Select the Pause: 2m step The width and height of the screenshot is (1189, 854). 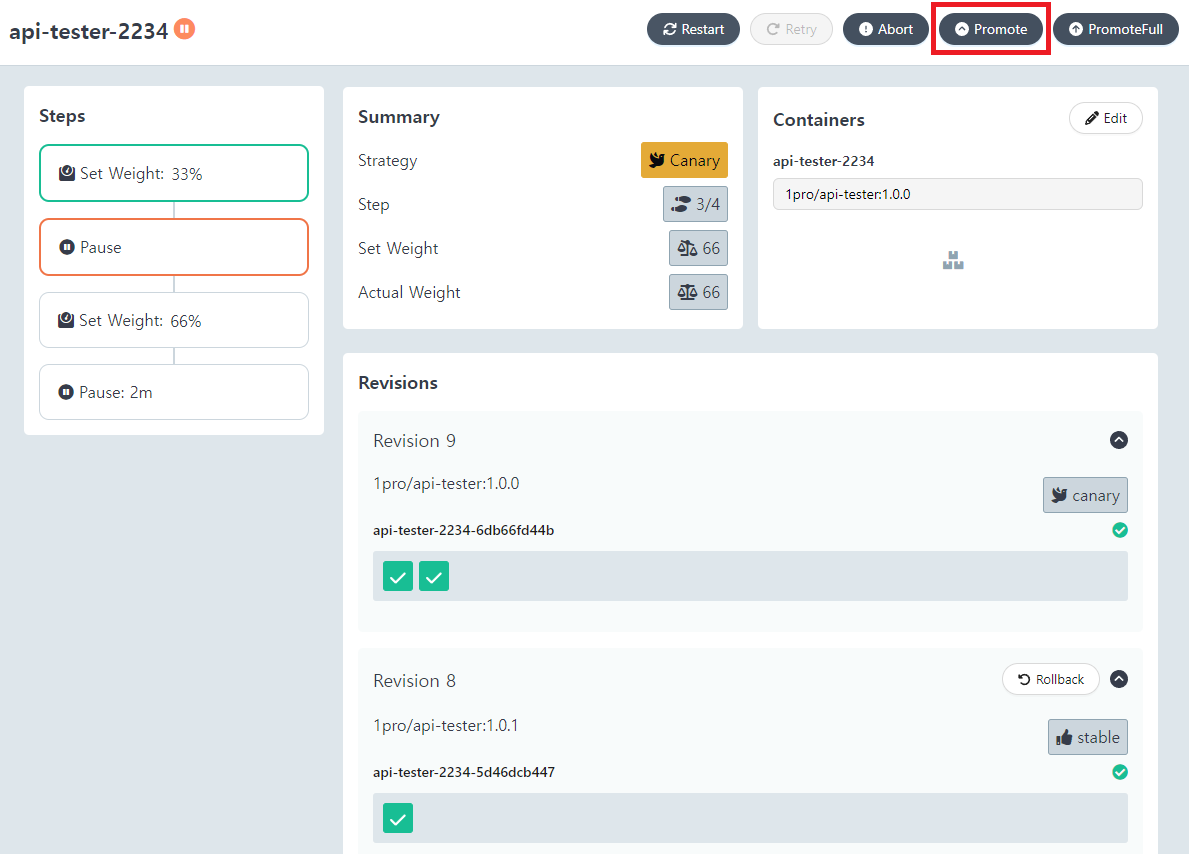coord(174,392)
